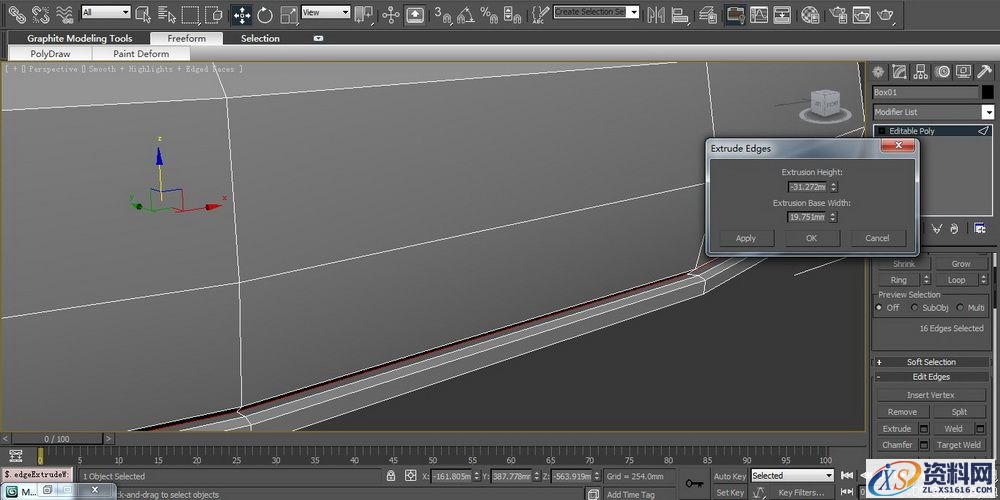Set Preview Selection to Off
The image size is (1000, 500).
point(880,308)
